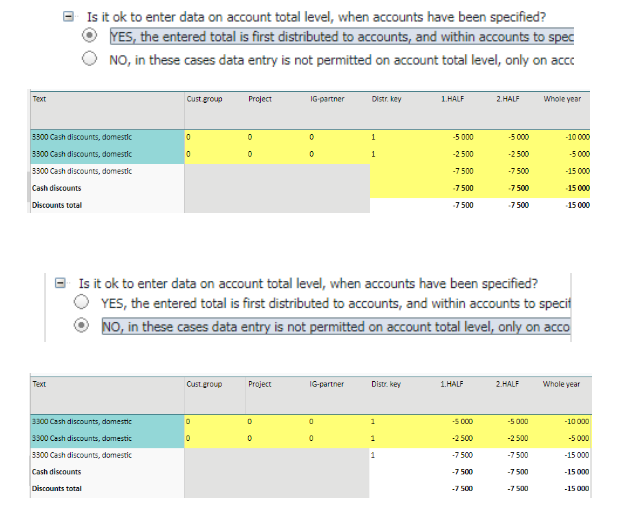Click the 'Discounts total' row label in the lower table

click(57, 489)
